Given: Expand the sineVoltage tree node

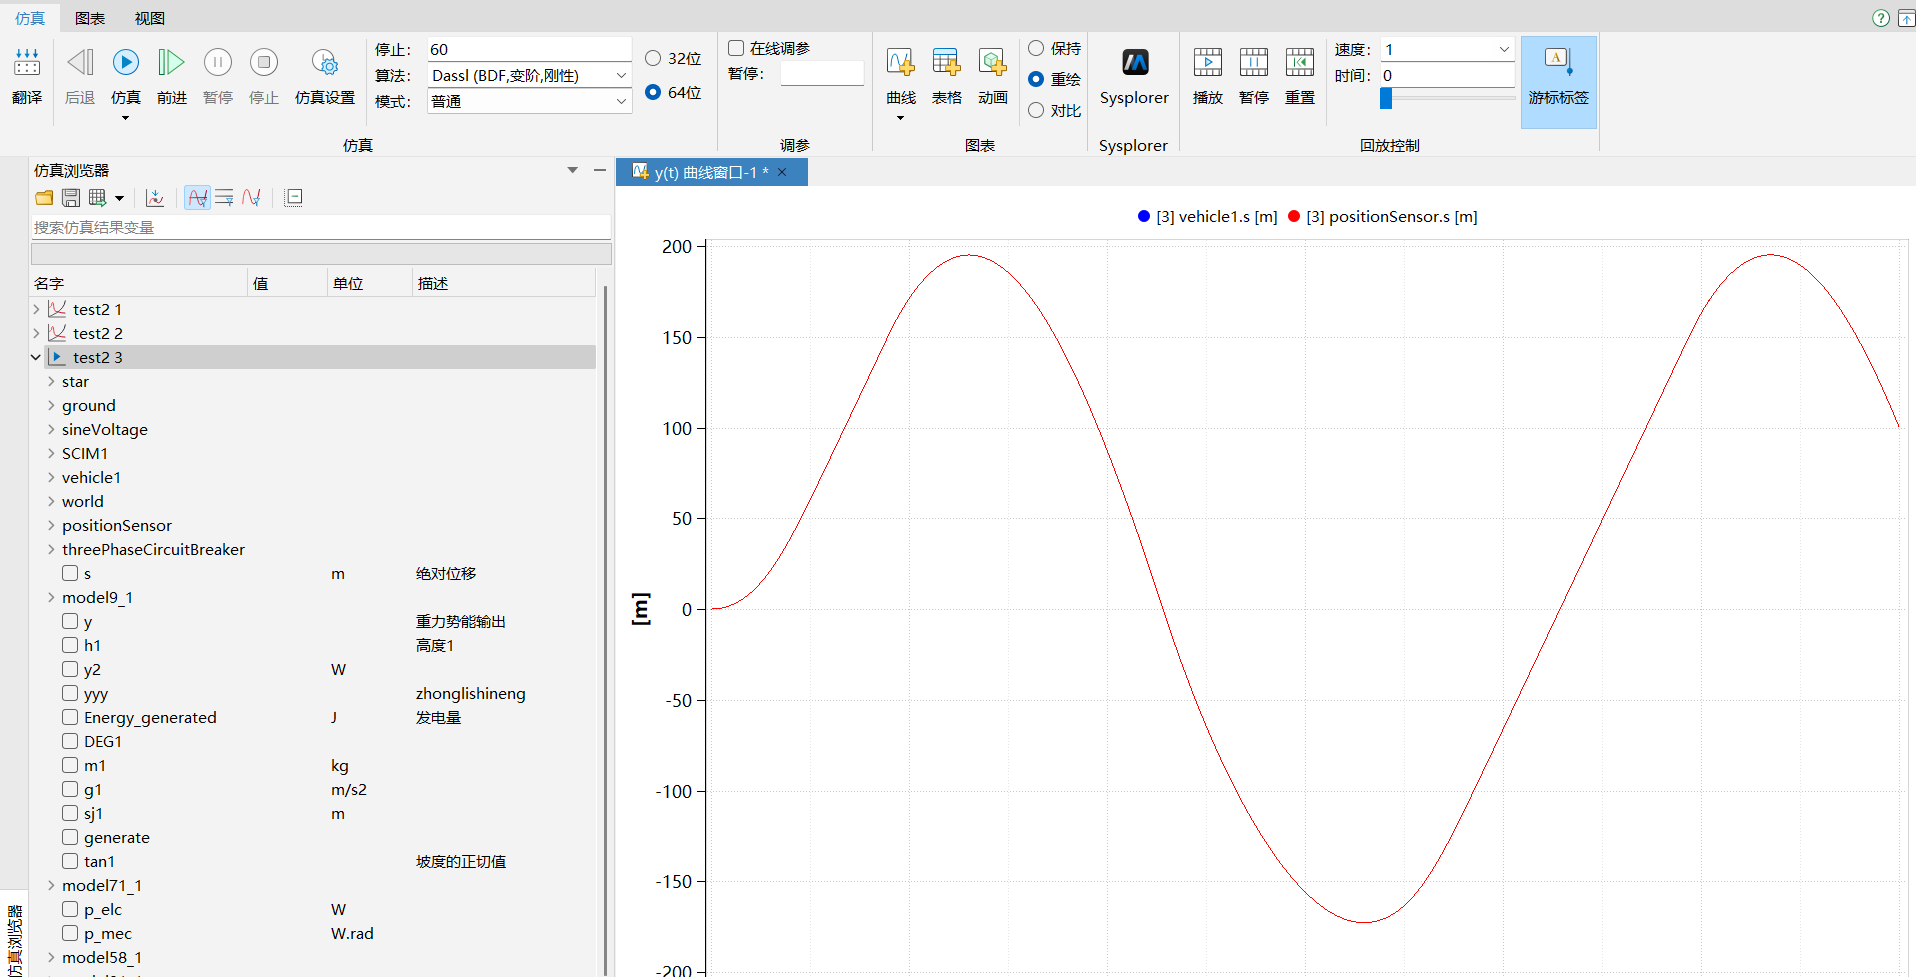Looking at the screenshot, I should 51,429.
